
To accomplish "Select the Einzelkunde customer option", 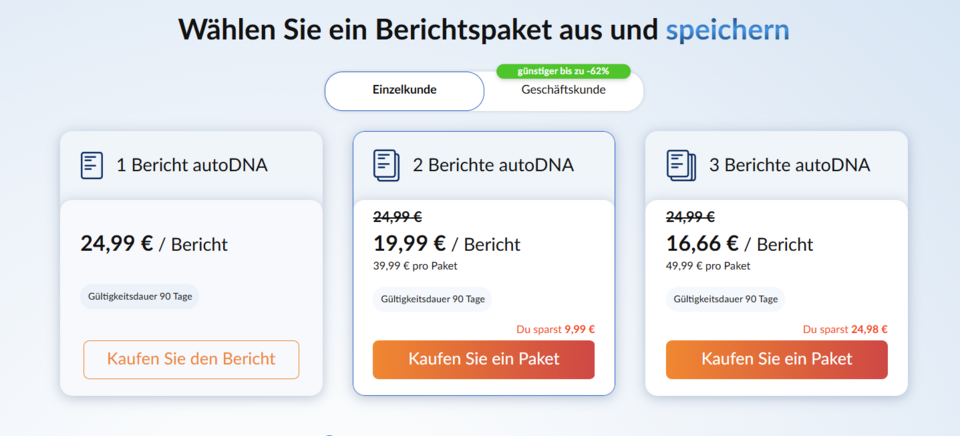I will click(404, 90).
